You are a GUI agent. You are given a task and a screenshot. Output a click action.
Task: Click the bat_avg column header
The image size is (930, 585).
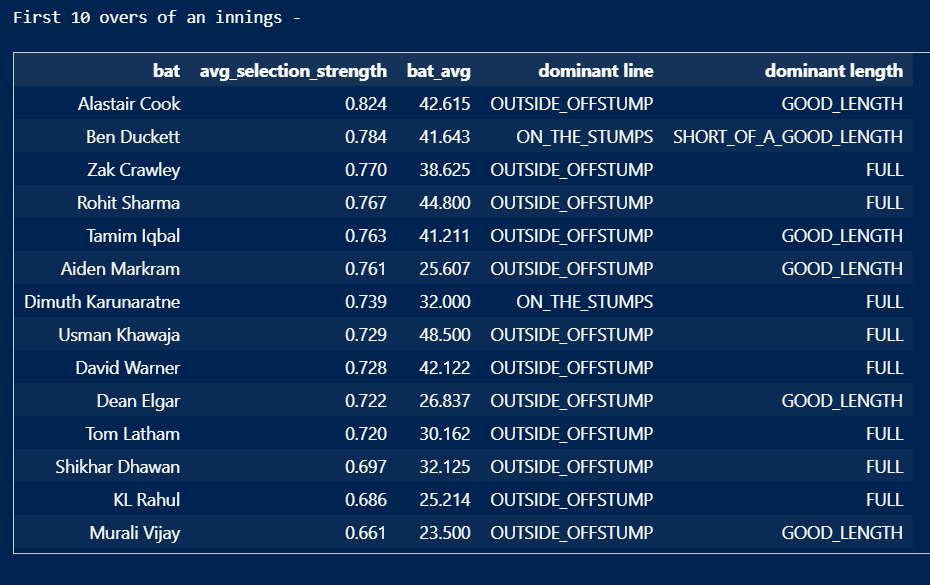click(x=438, y=71)
